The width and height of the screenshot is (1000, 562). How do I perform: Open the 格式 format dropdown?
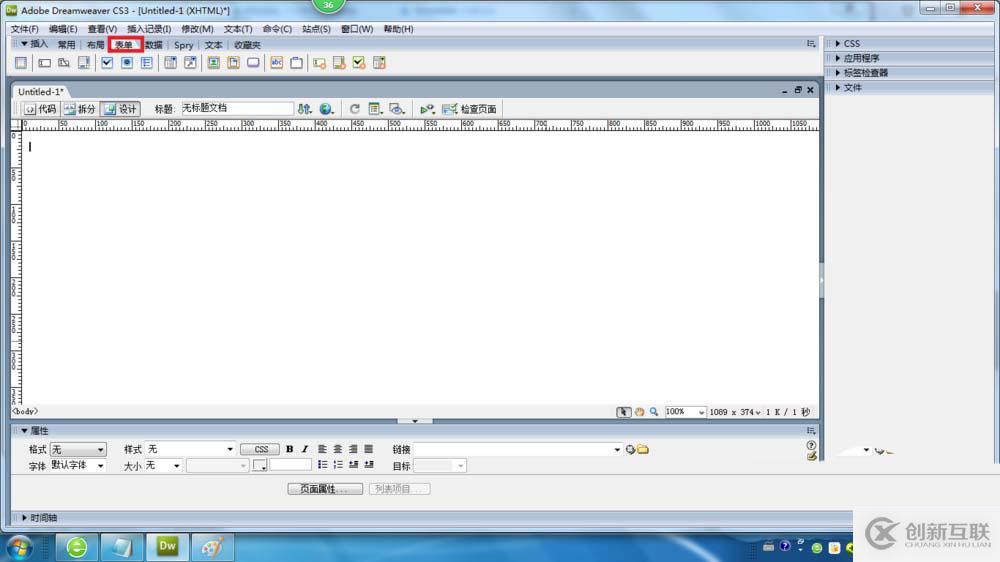(x=78, y=450)
